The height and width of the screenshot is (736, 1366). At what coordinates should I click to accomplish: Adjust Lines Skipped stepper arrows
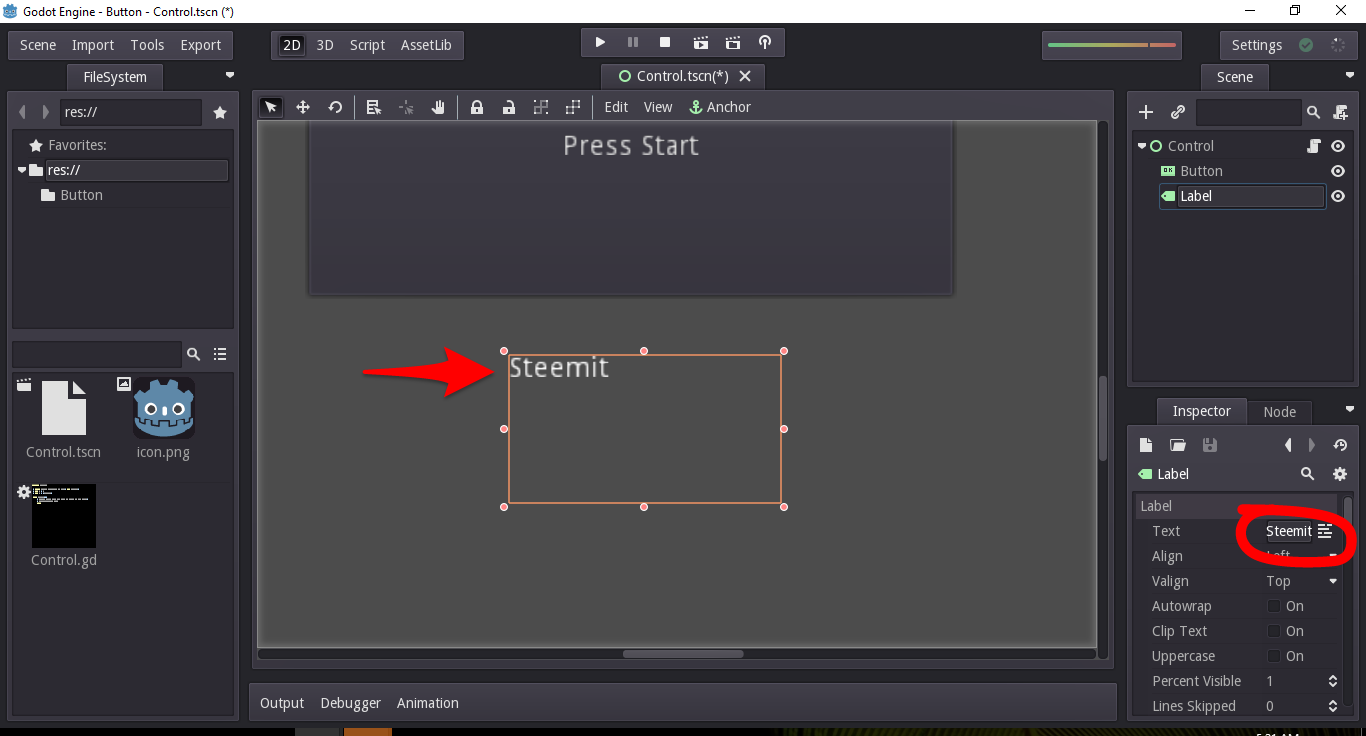(x=1332, y=706)
